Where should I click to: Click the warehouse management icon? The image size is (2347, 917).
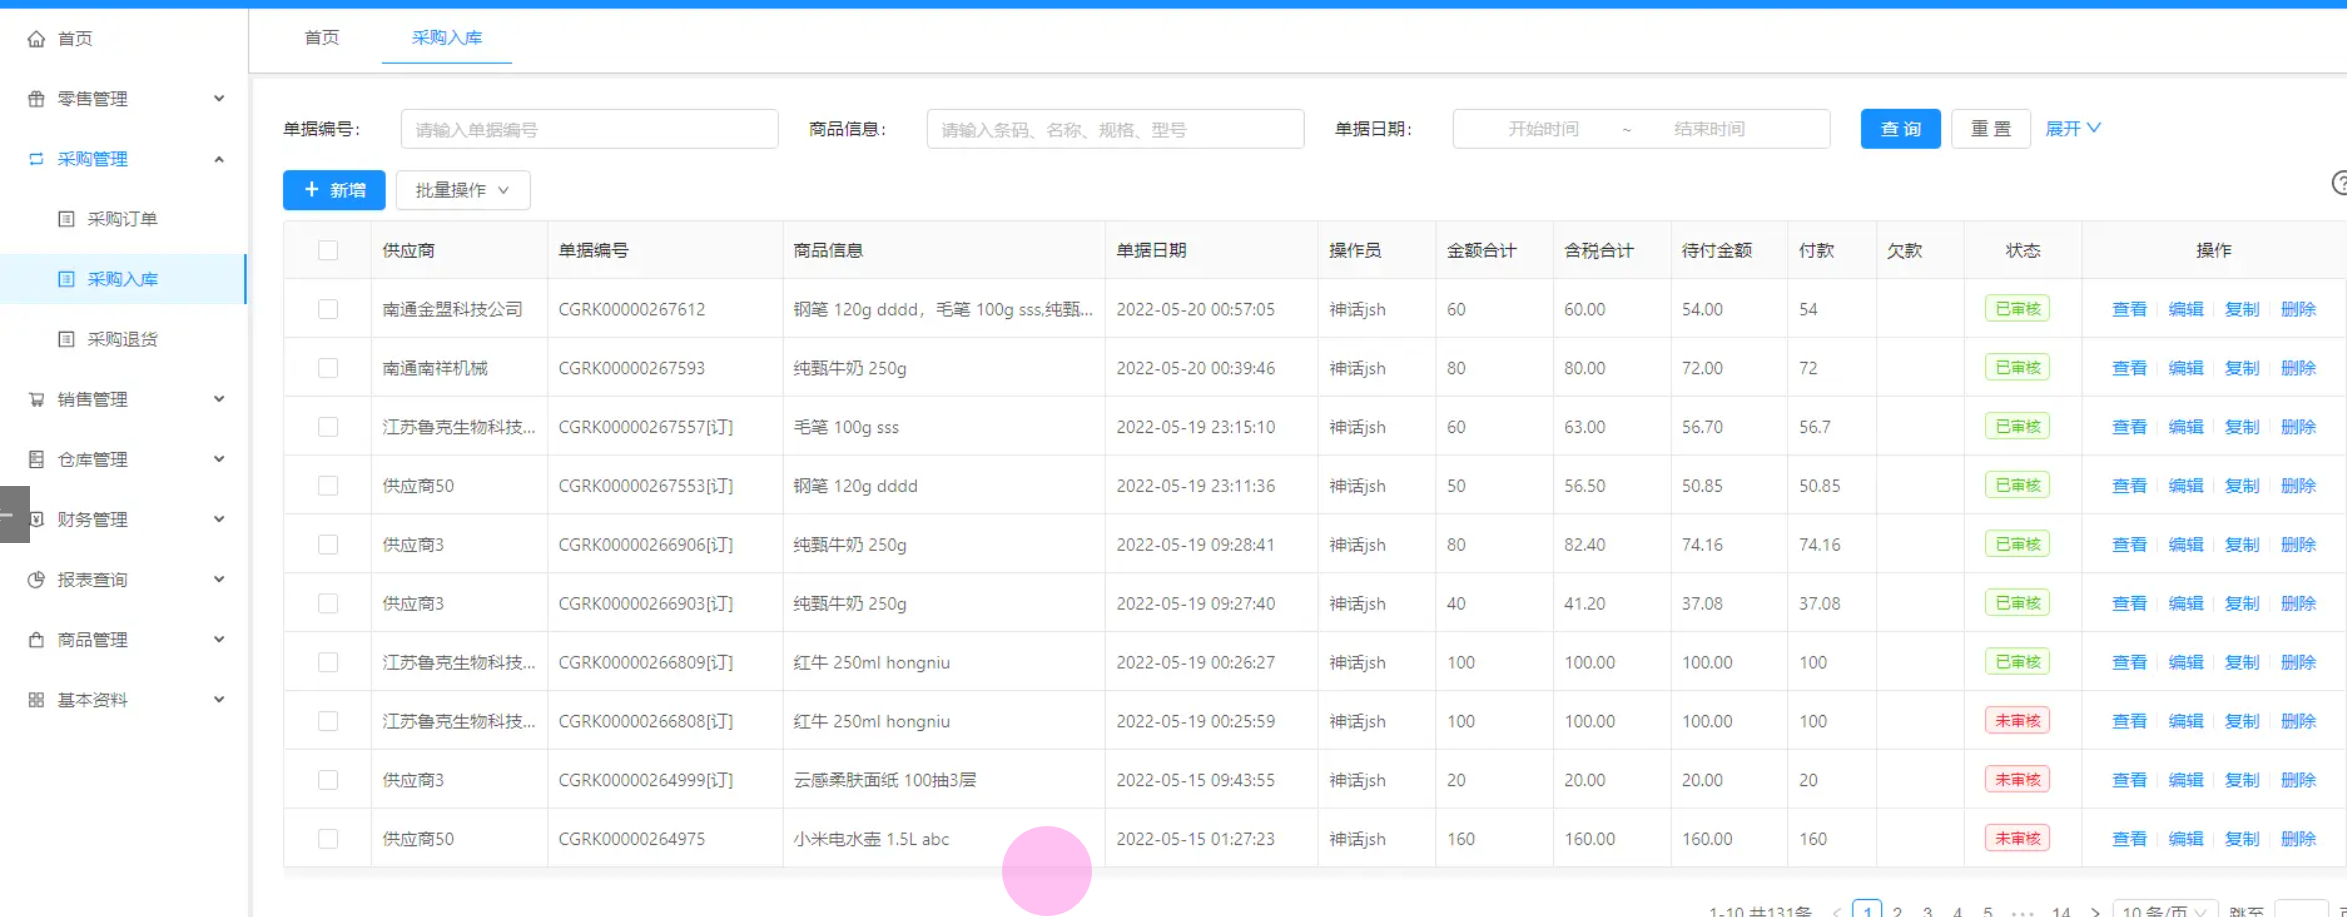(x=36, y=459)
